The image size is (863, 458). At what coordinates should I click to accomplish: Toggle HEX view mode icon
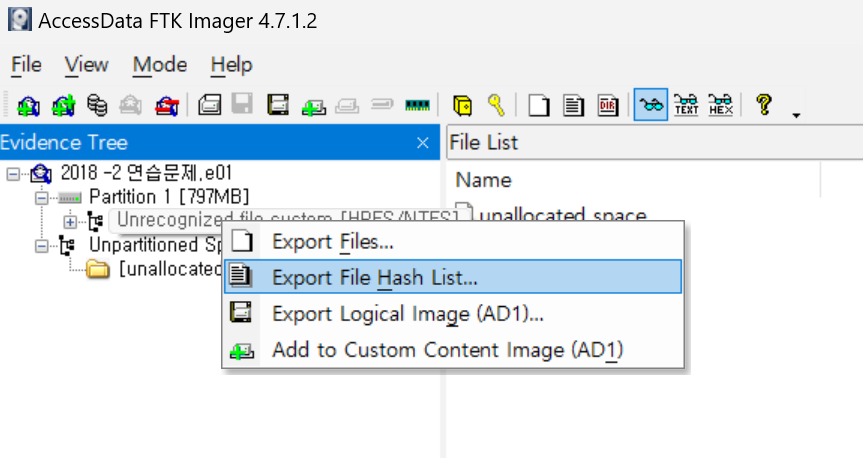pos(720,104)
